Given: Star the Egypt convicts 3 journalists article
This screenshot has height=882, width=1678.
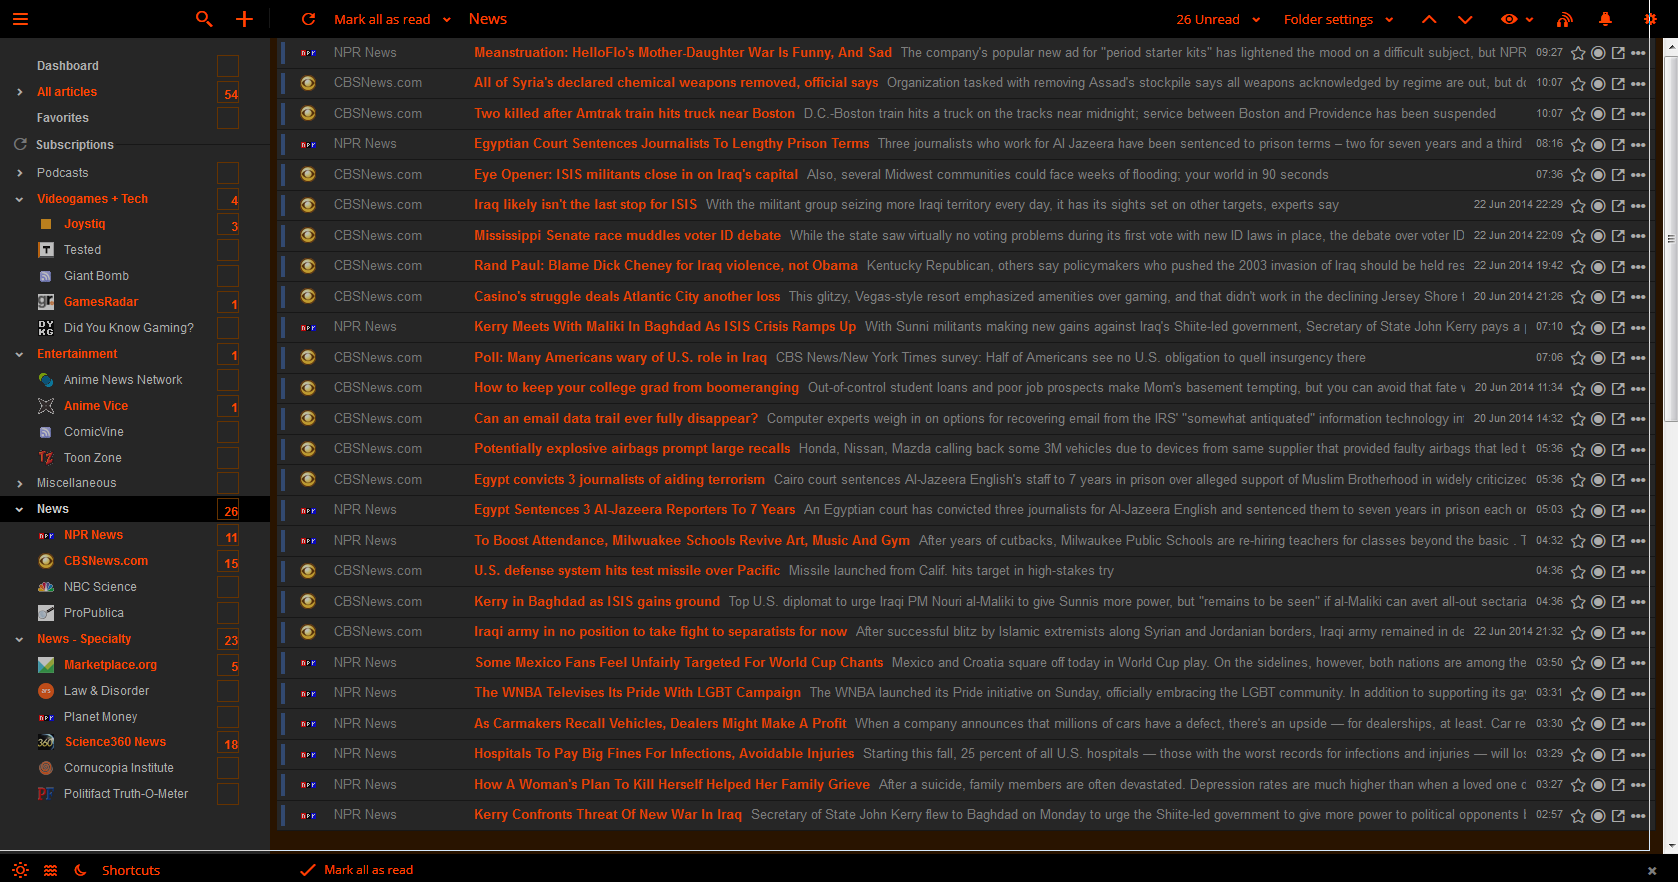Looking at the screenshot, I should [1578, 480].
